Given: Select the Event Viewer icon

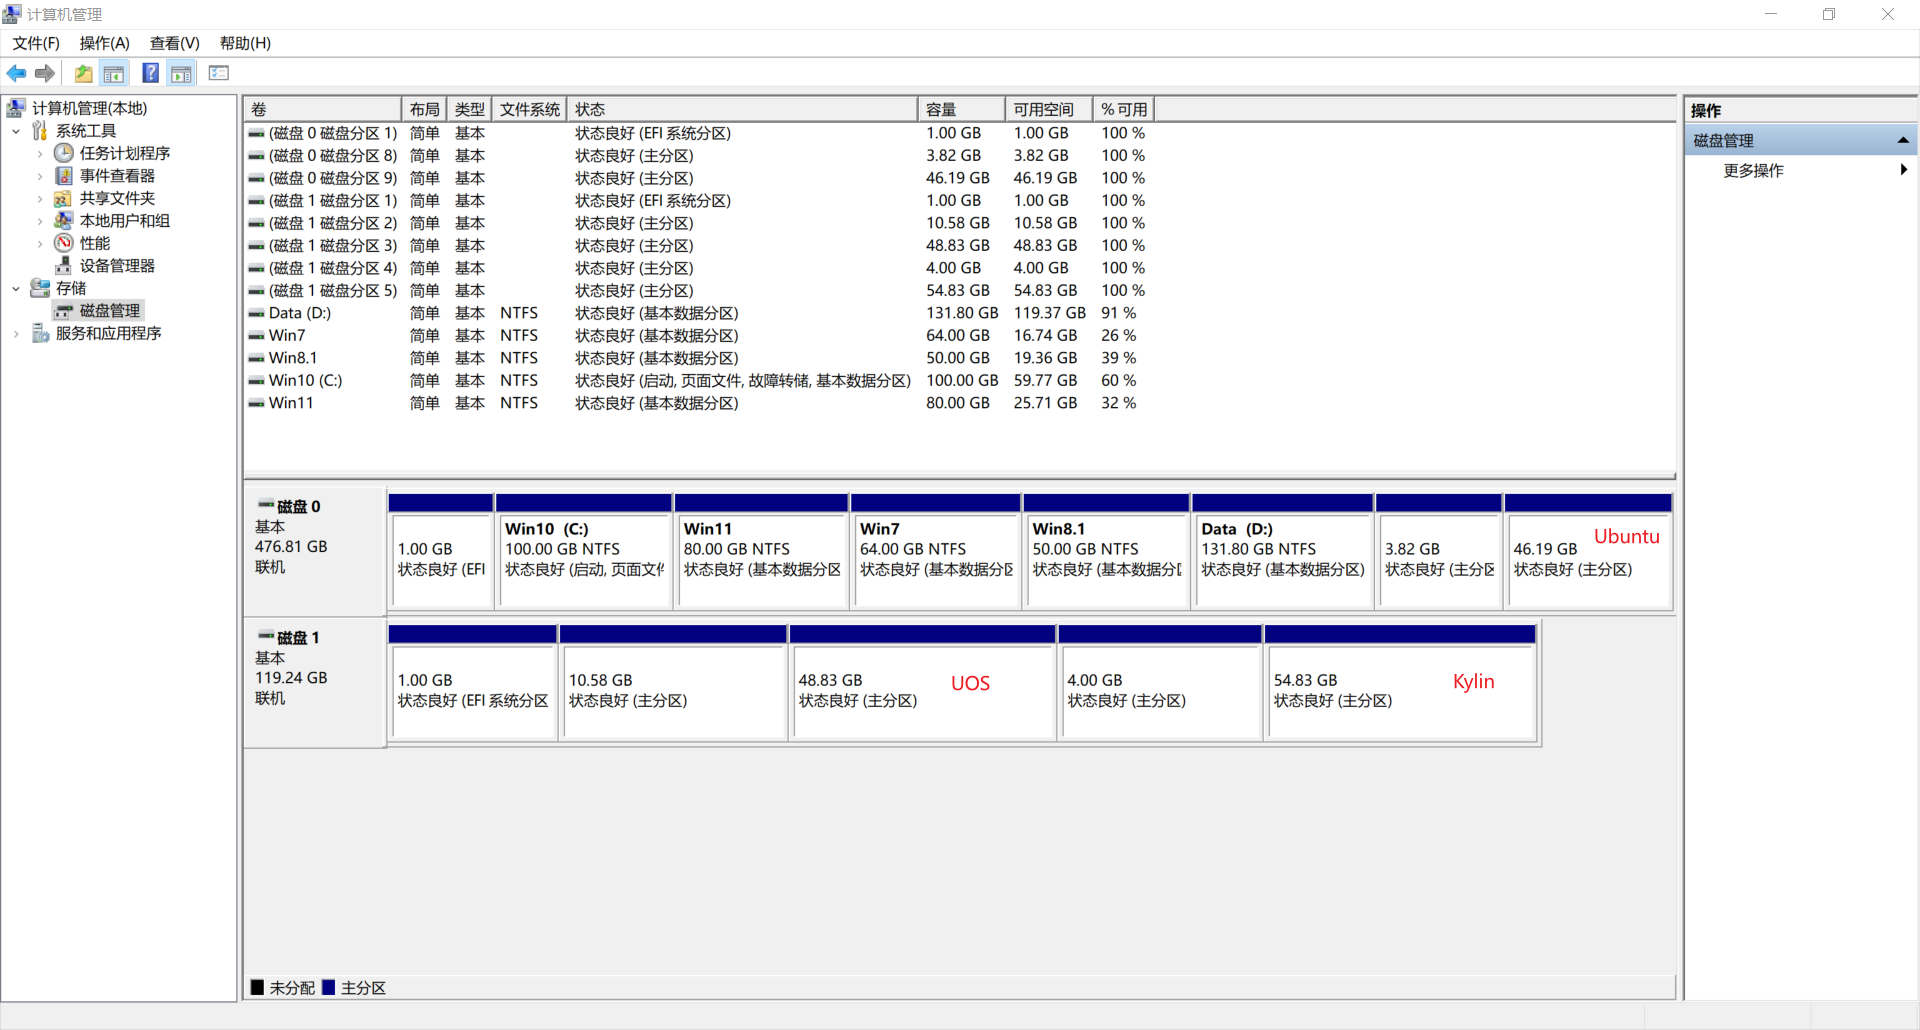Looking at the screenshot, I should [64, 176].
